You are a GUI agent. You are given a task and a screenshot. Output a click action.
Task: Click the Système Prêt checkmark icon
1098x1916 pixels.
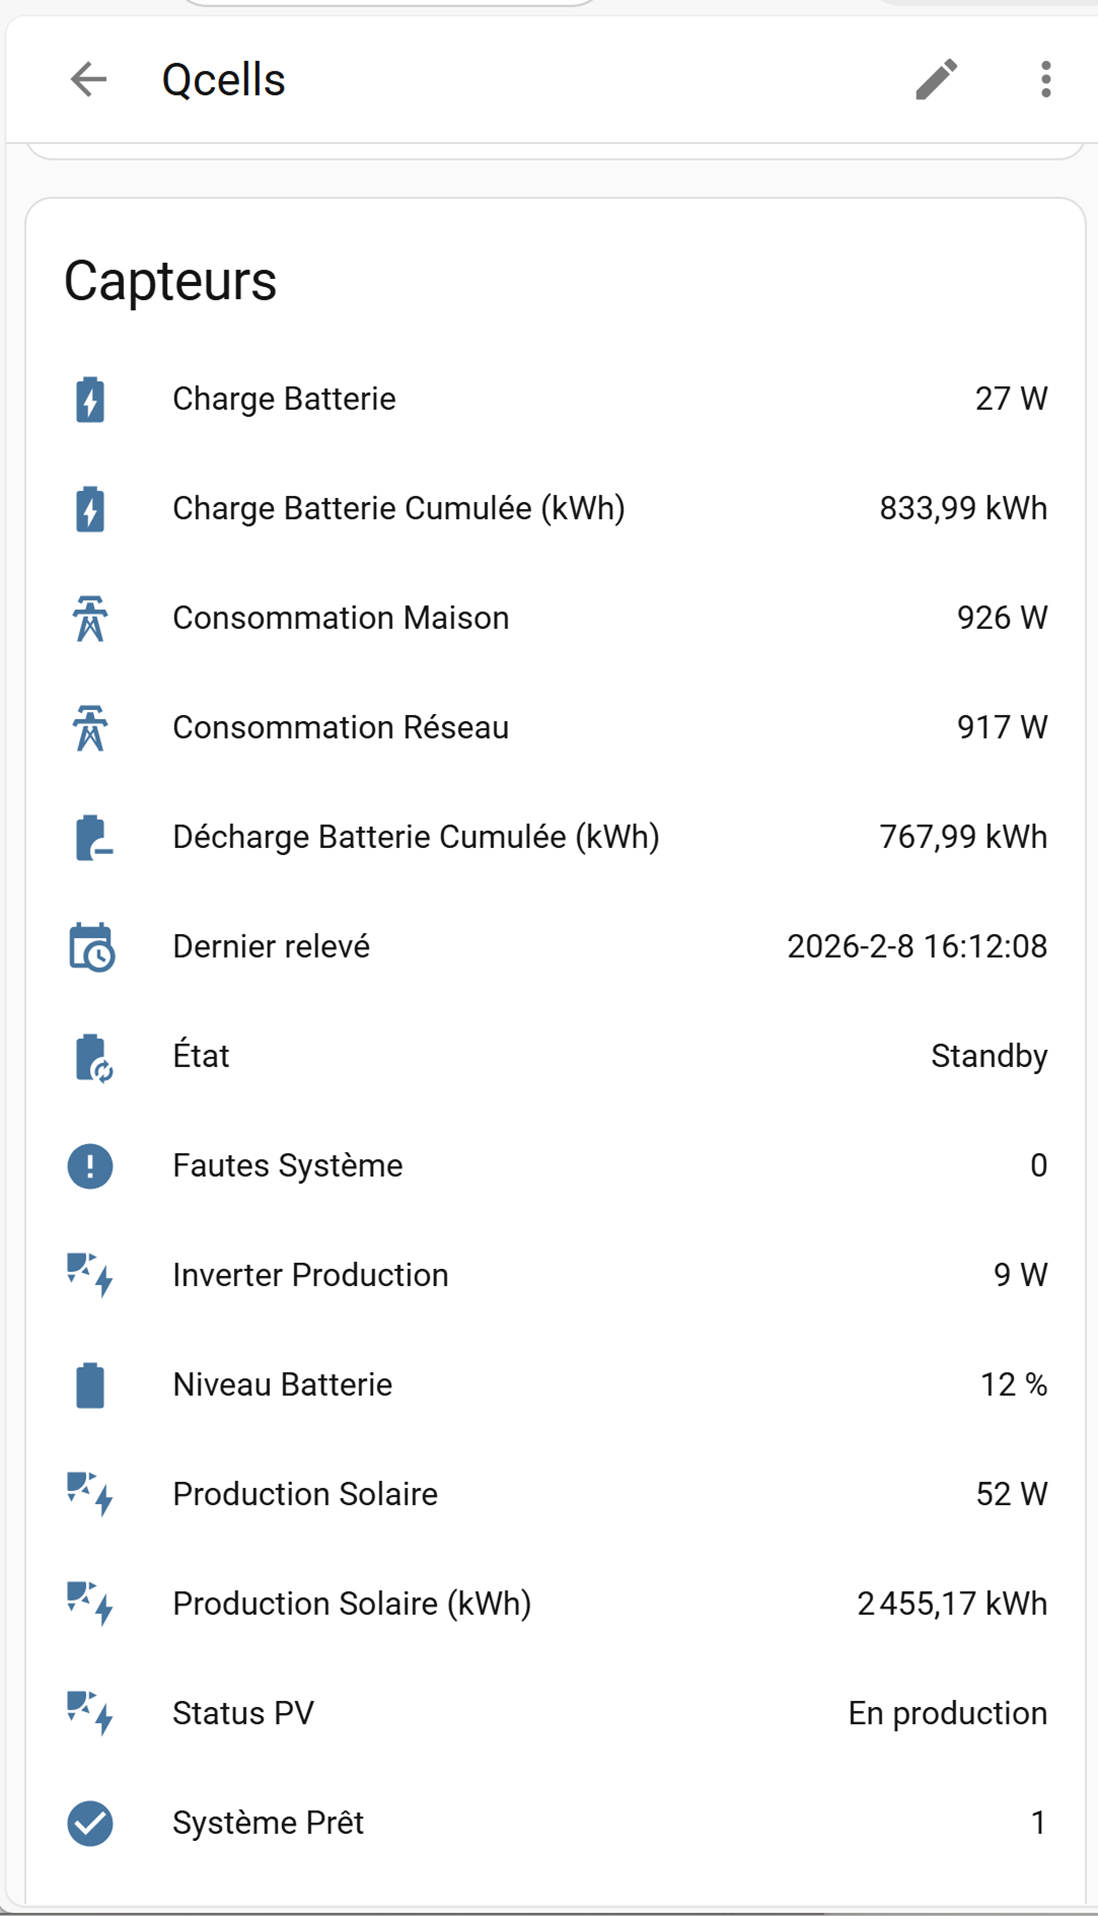coord(90,1823)
